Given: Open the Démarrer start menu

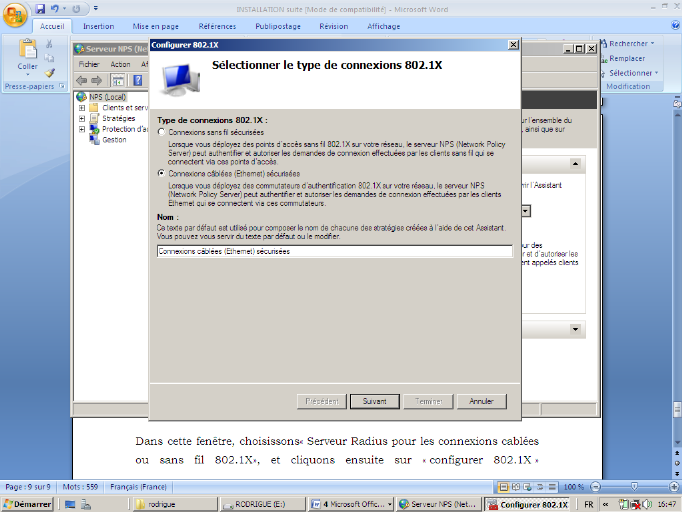Looking at the screenshot, I should pyautogui.click(x=27, y=504).
